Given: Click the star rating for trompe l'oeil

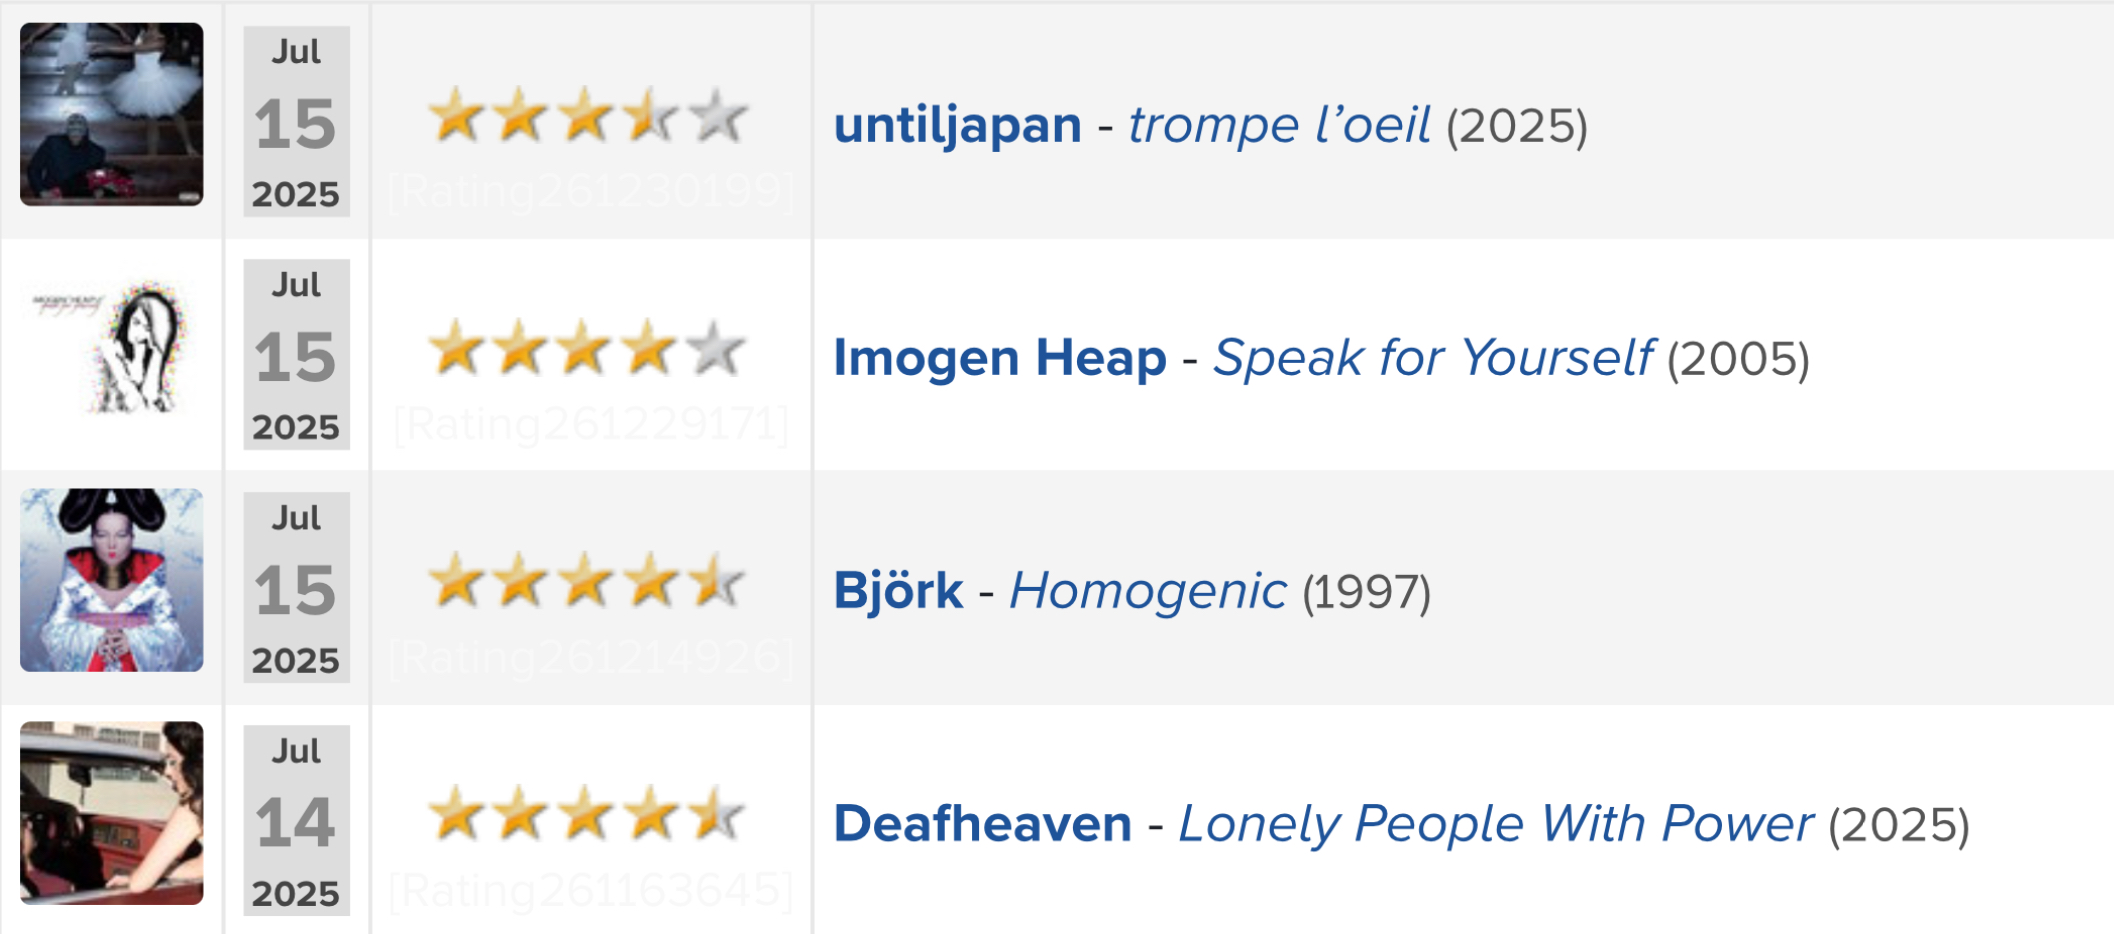Looking at the screenshot, I should tap(588, 117).
